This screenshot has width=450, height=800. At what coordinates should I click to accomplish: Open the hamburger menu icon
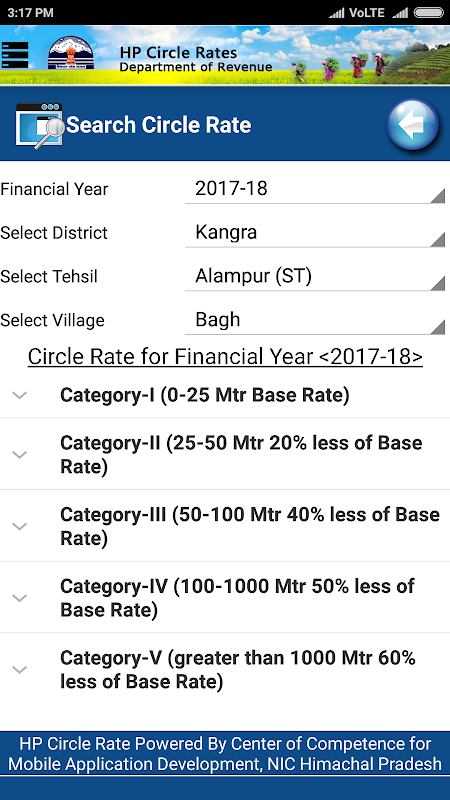[15, 55]
